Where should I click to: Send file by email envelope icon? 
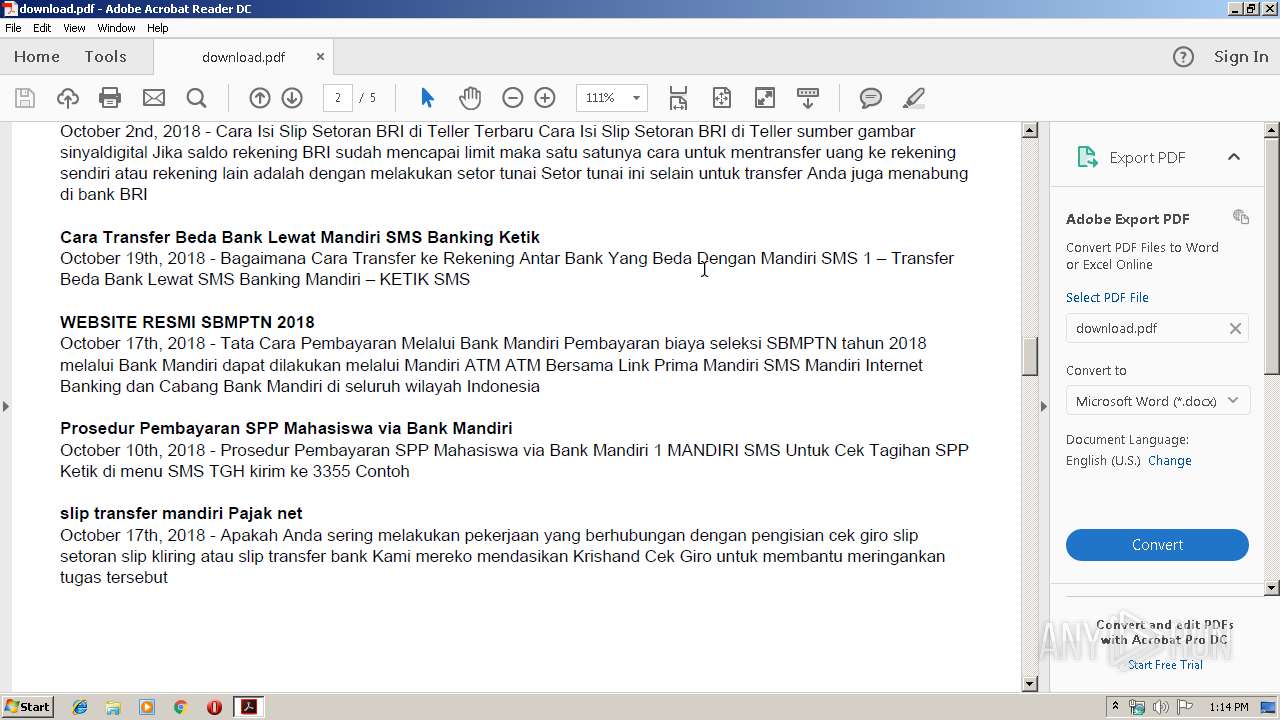click(x=153, y=97)
